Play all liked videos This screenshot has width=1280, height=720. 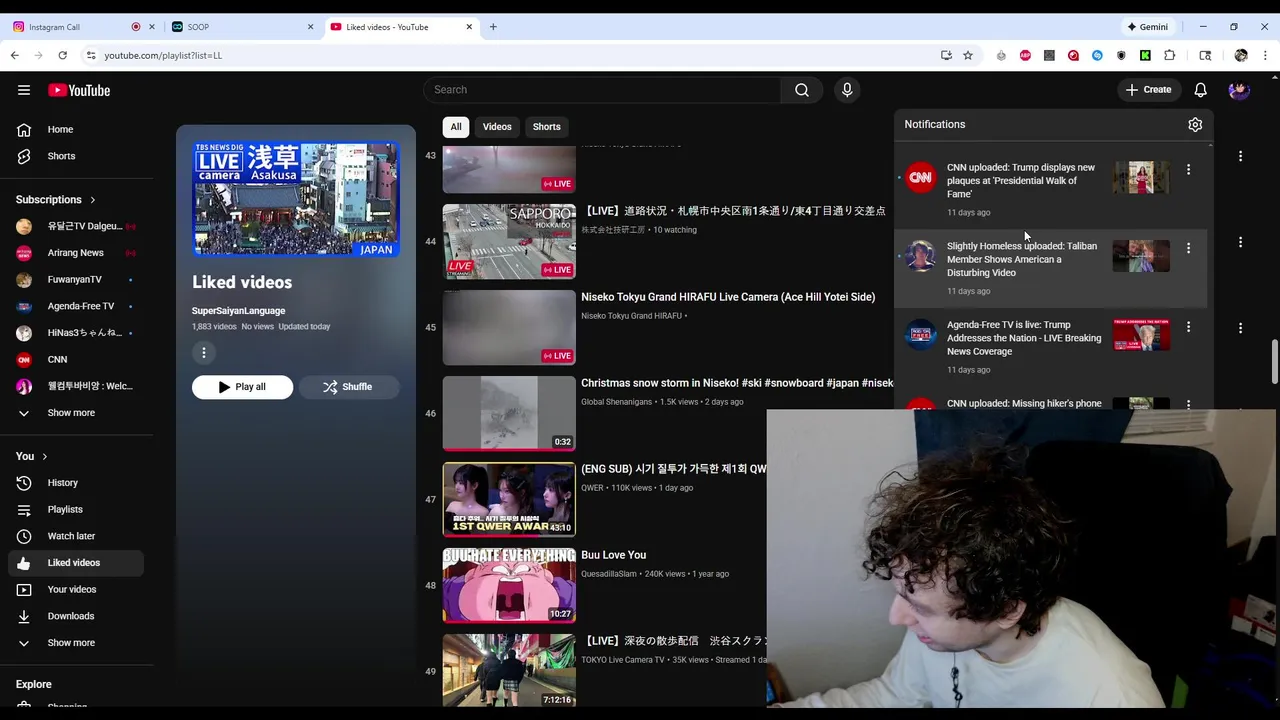tap(242, 387)
